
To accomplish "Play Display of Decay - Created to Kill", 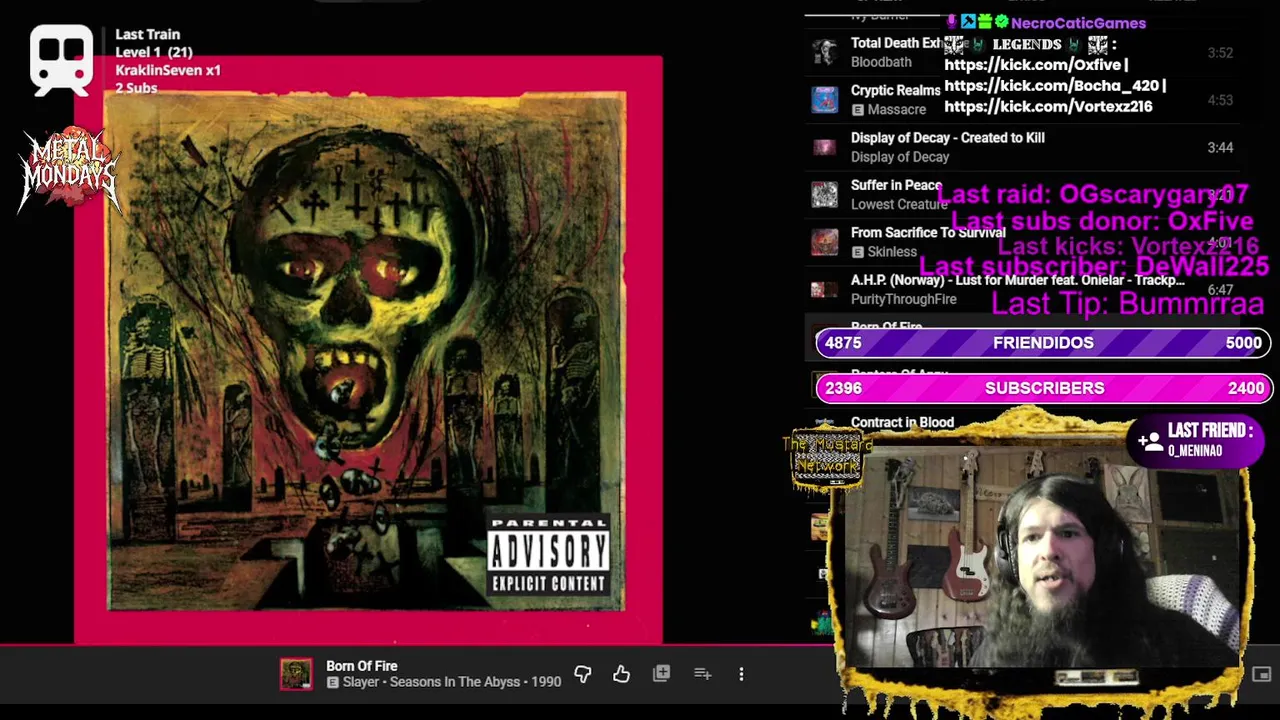I will coord(948,138).
